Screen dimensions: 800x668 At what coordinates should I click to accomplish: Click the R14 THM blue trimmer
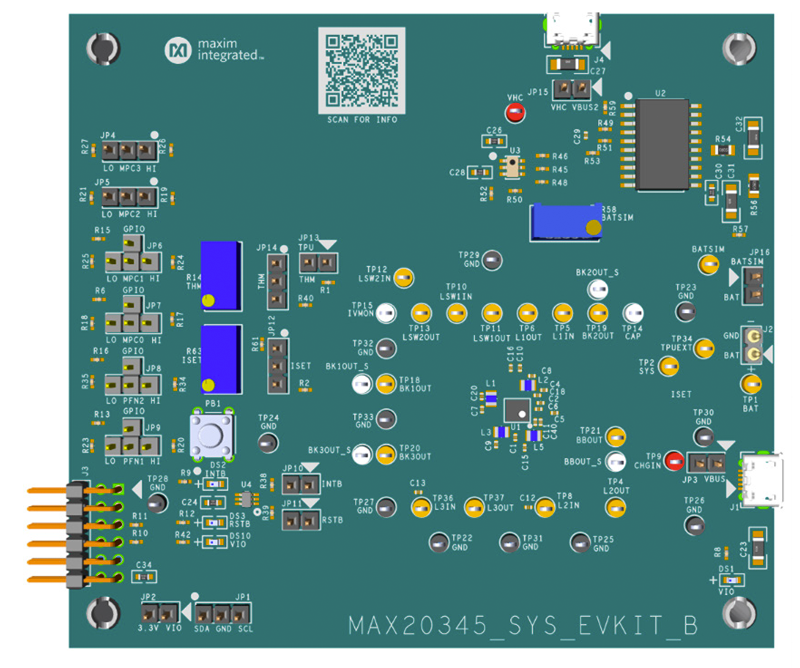222,274
